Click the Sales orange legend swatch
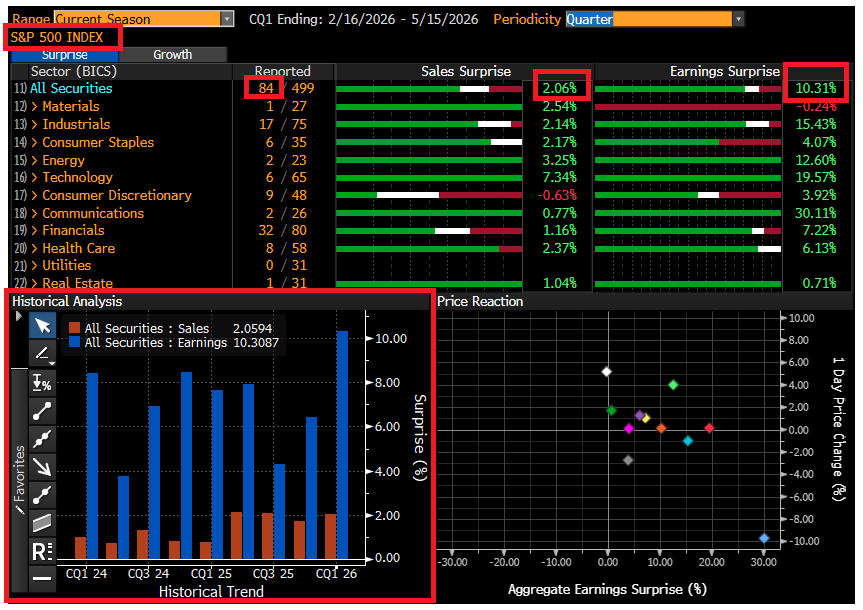 74,328
